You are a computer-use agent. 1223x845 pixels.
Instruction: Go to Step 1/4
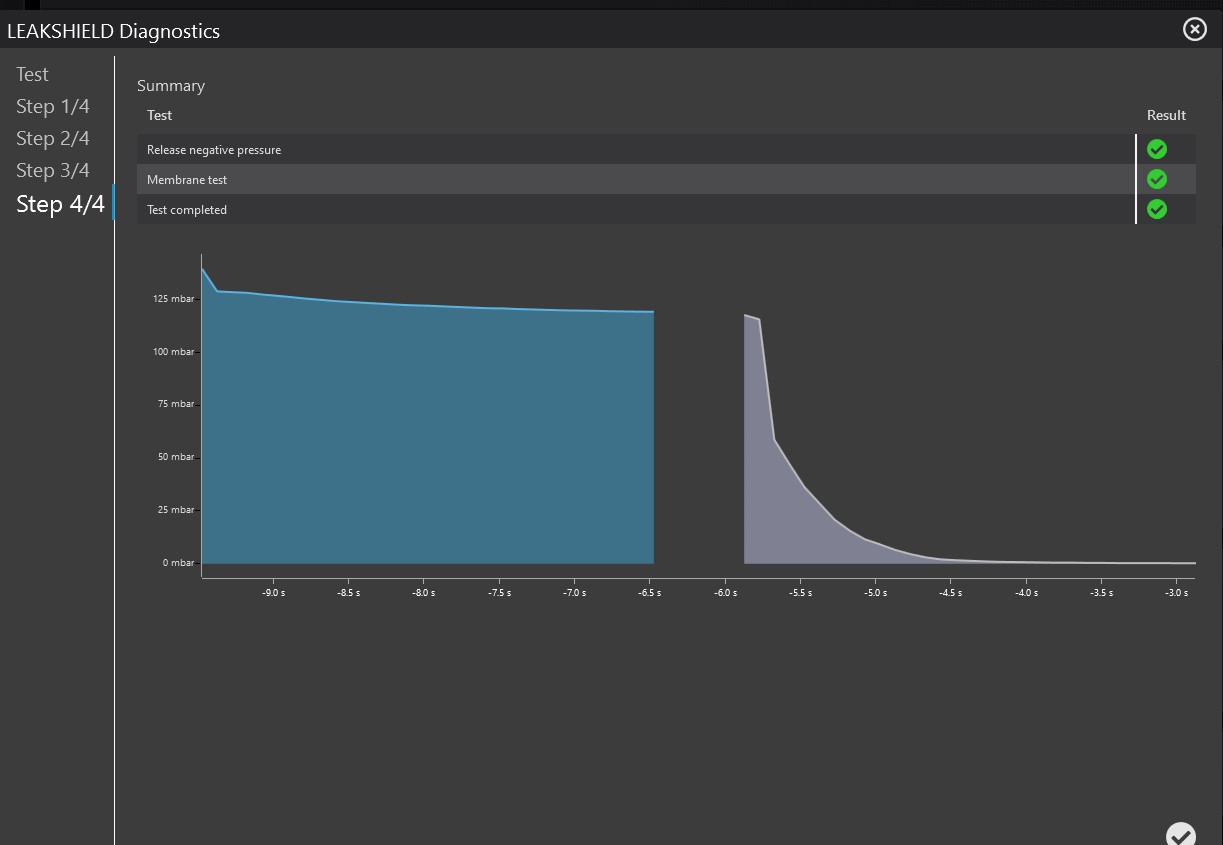(53, 106)
